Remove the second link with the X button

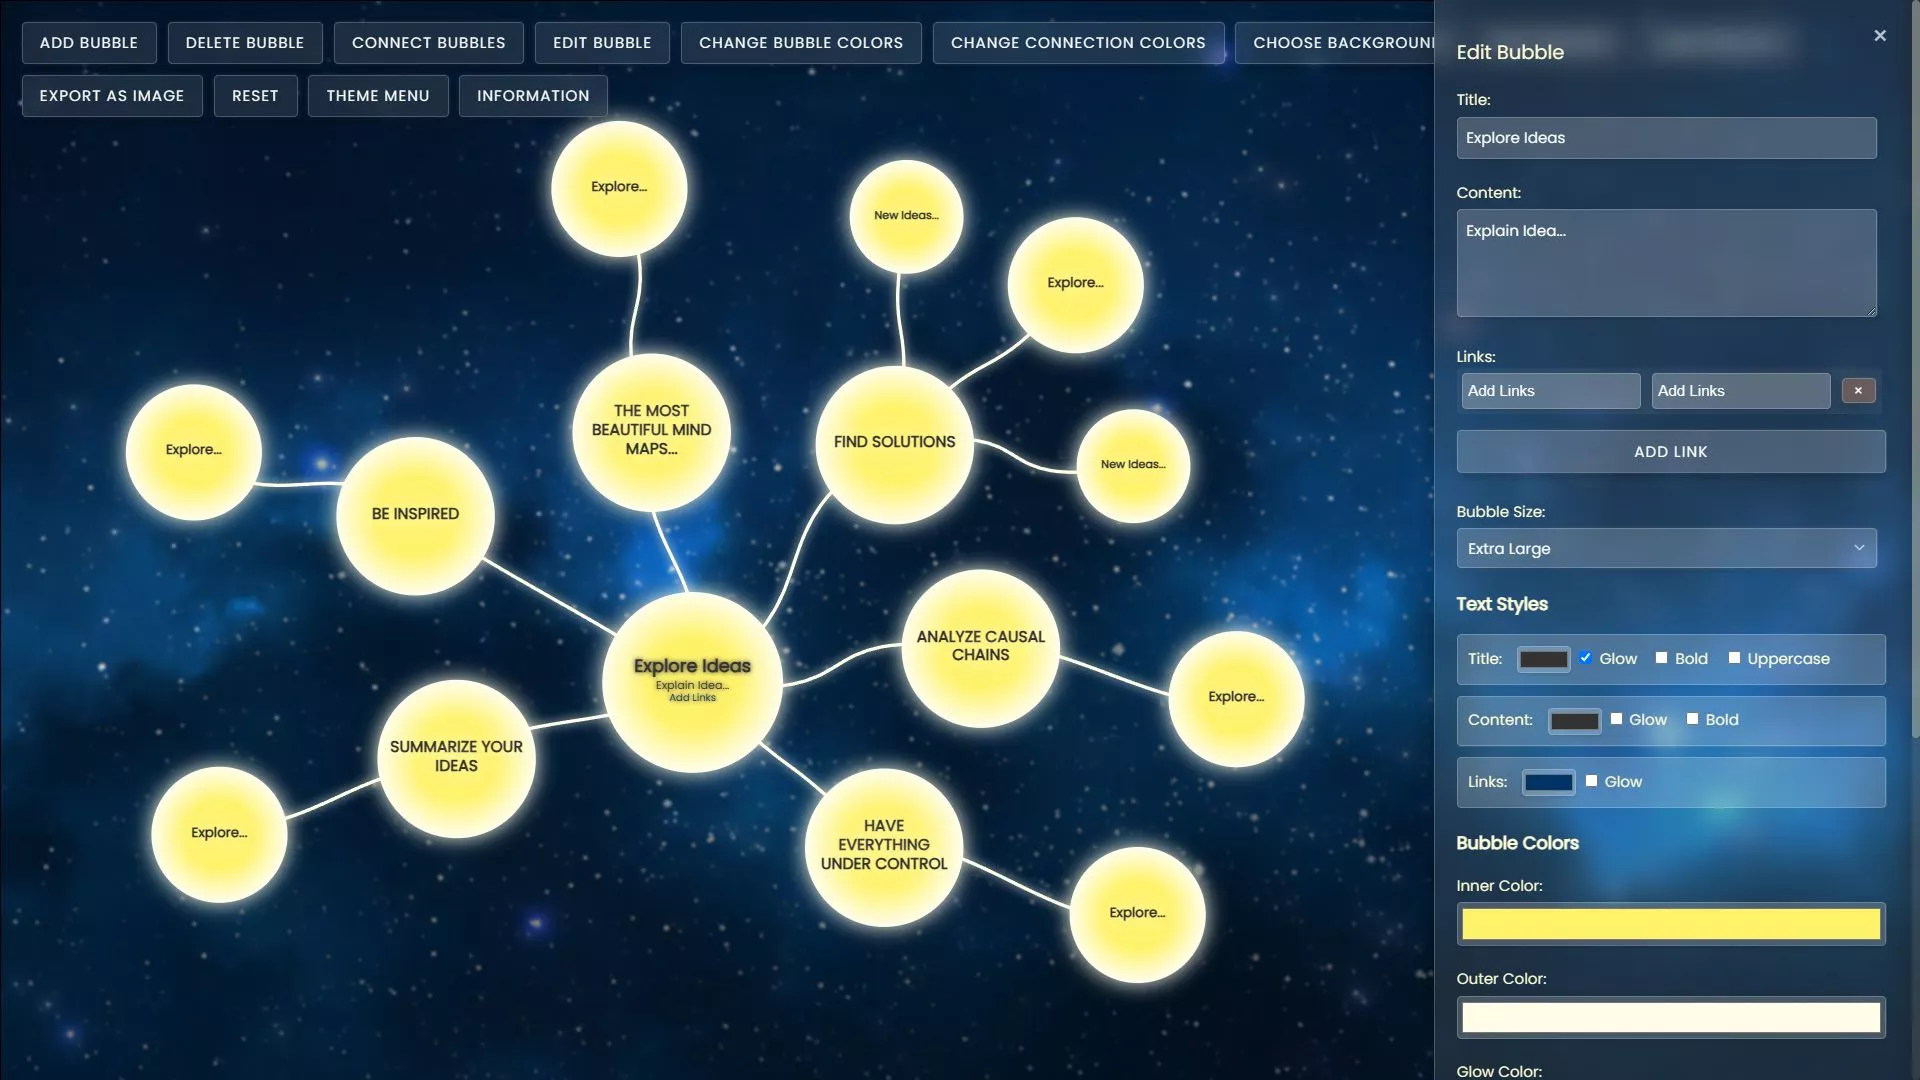point(1858,391)
